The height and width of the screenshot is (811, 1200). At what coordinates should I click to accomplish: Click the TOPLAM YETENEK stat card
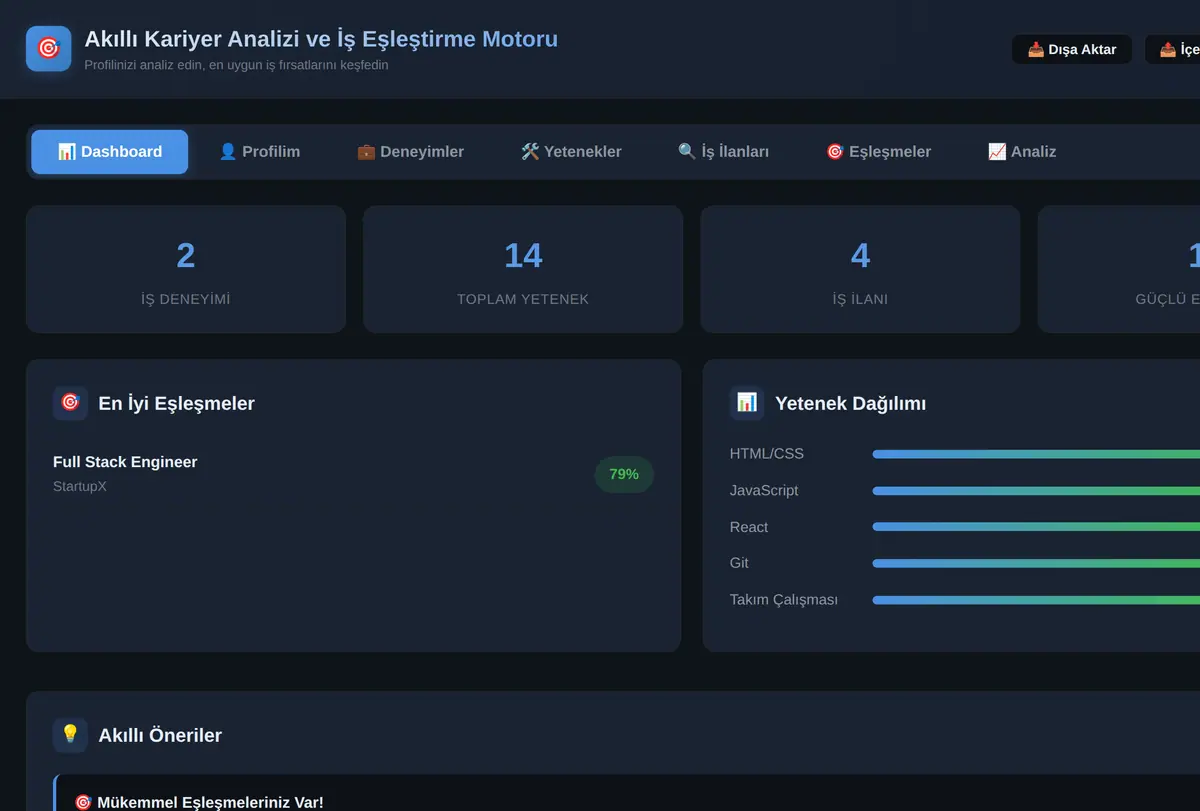click(x=523, y=269)
